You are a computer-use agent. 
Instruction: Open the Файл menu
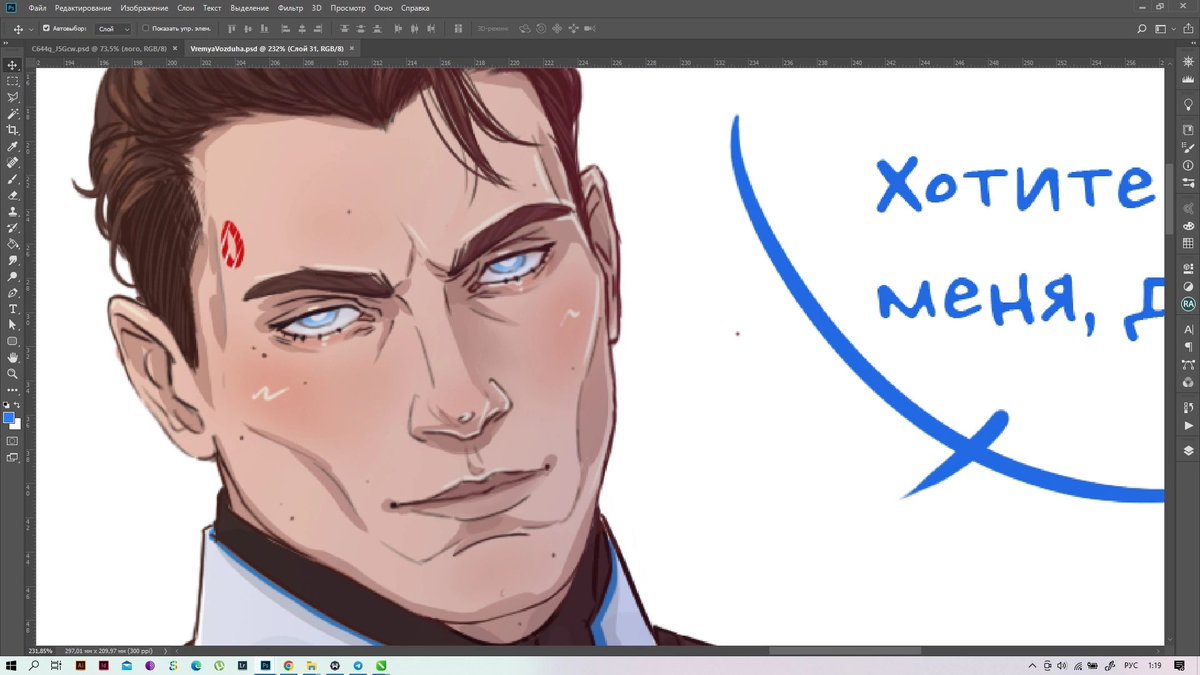[x=38, y=7]
